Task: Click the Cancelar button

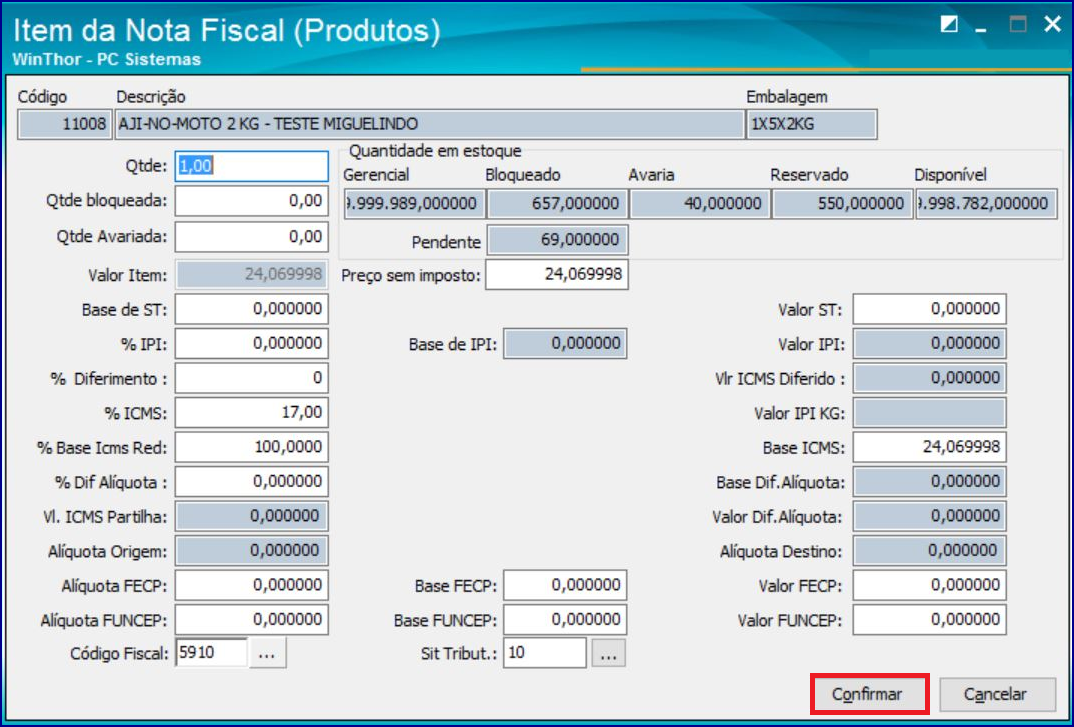Action: pos(997,694)
